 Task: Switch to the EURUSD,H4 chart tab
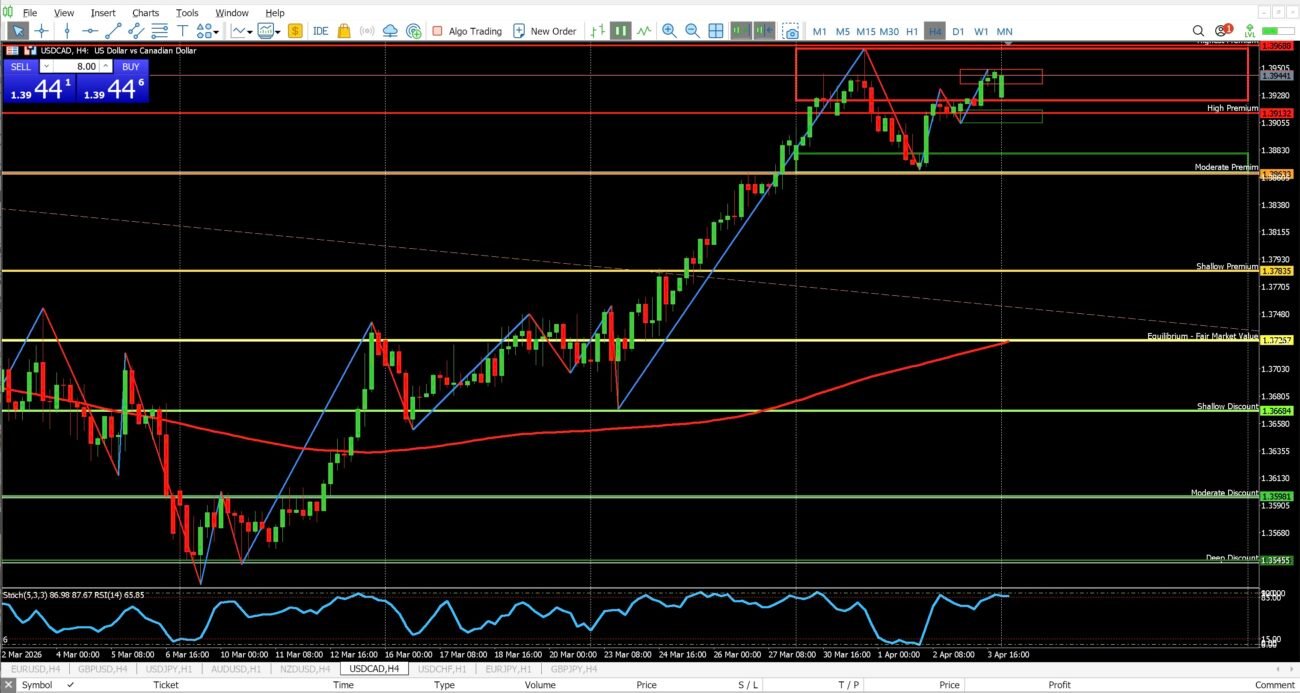click(x=32, y=668)
